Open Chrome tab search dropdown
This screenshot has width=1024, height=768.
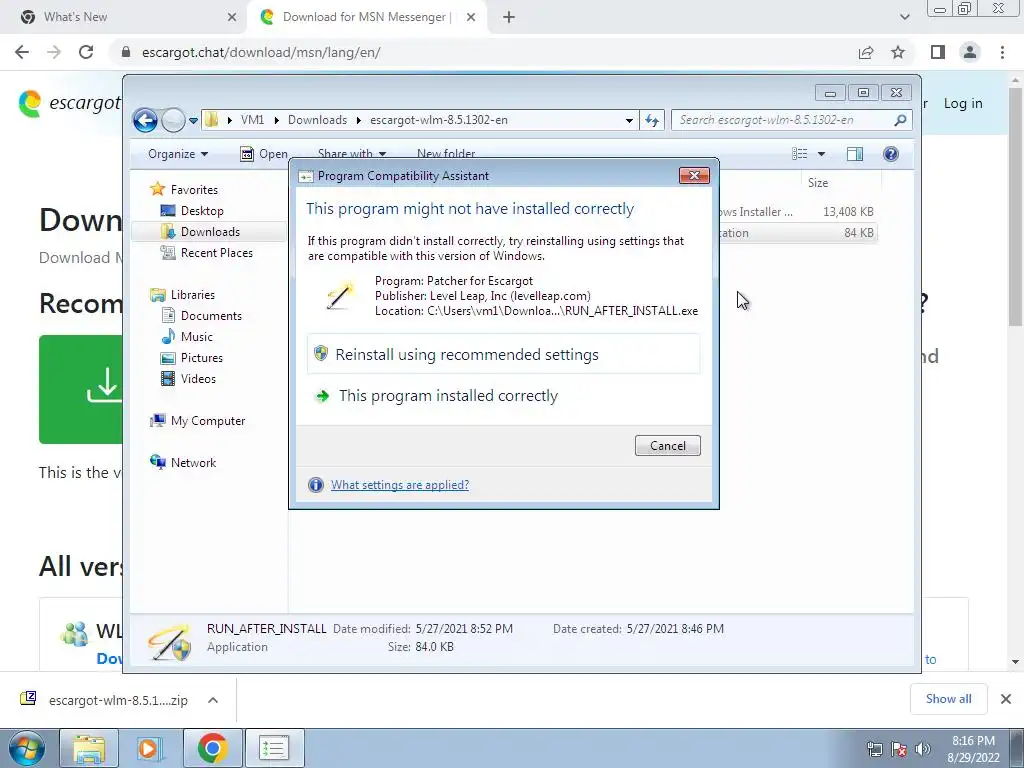pyautogui.click(x=904, y=17)
